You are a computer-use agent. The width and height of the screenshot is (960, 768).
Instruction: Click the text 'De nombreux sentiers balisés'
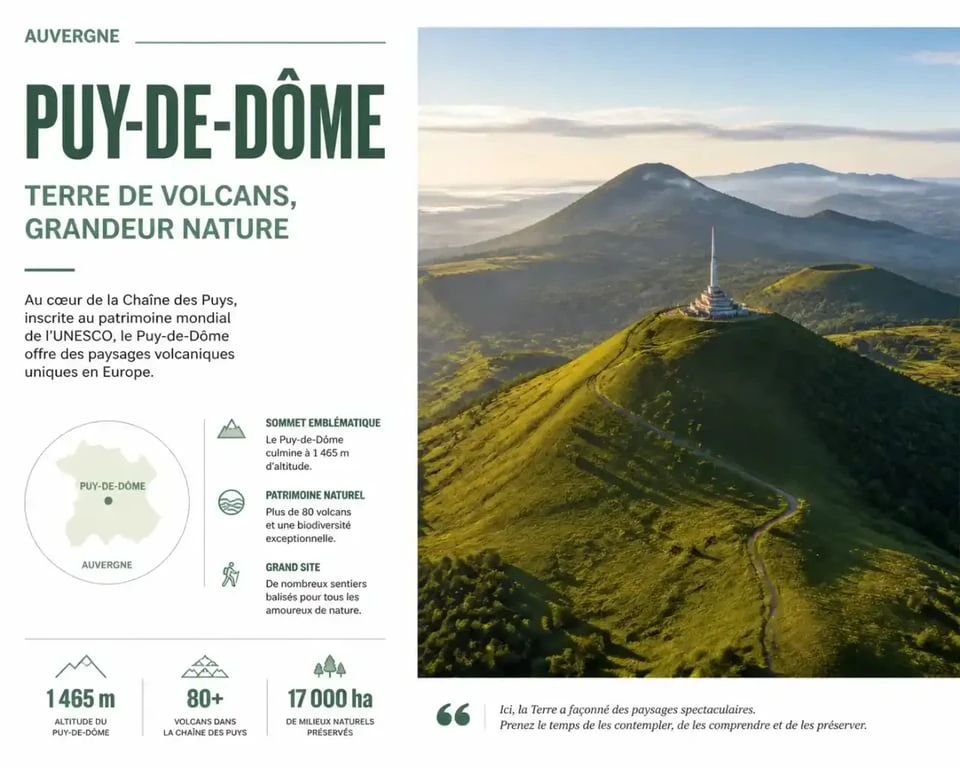tap(316, 590)
